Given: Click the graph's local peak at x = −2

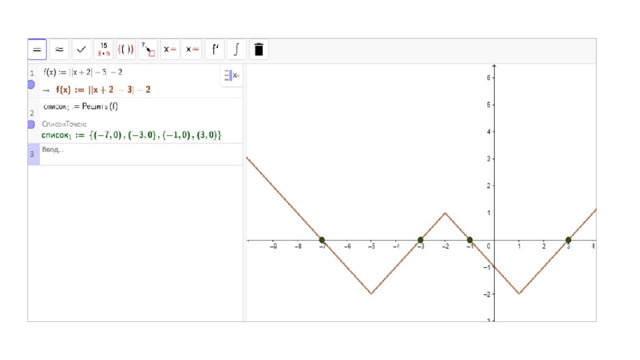Looking at the screenshot, I should pyautogui.click(x=445, y=213).
